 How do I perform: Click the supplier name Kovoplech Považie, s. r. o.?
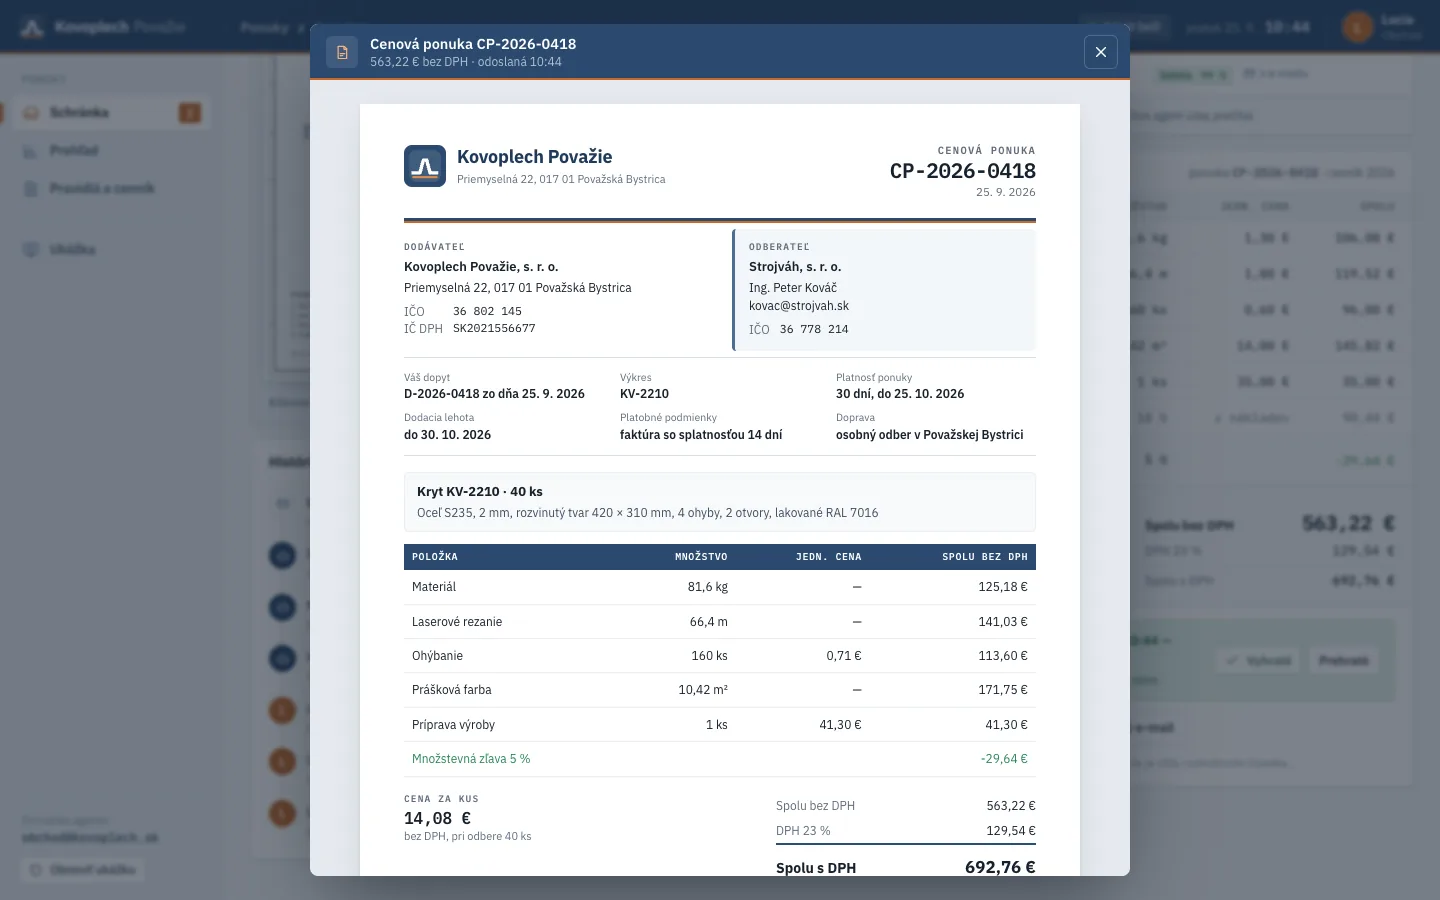pyautogui.click(x=481, y=267)
